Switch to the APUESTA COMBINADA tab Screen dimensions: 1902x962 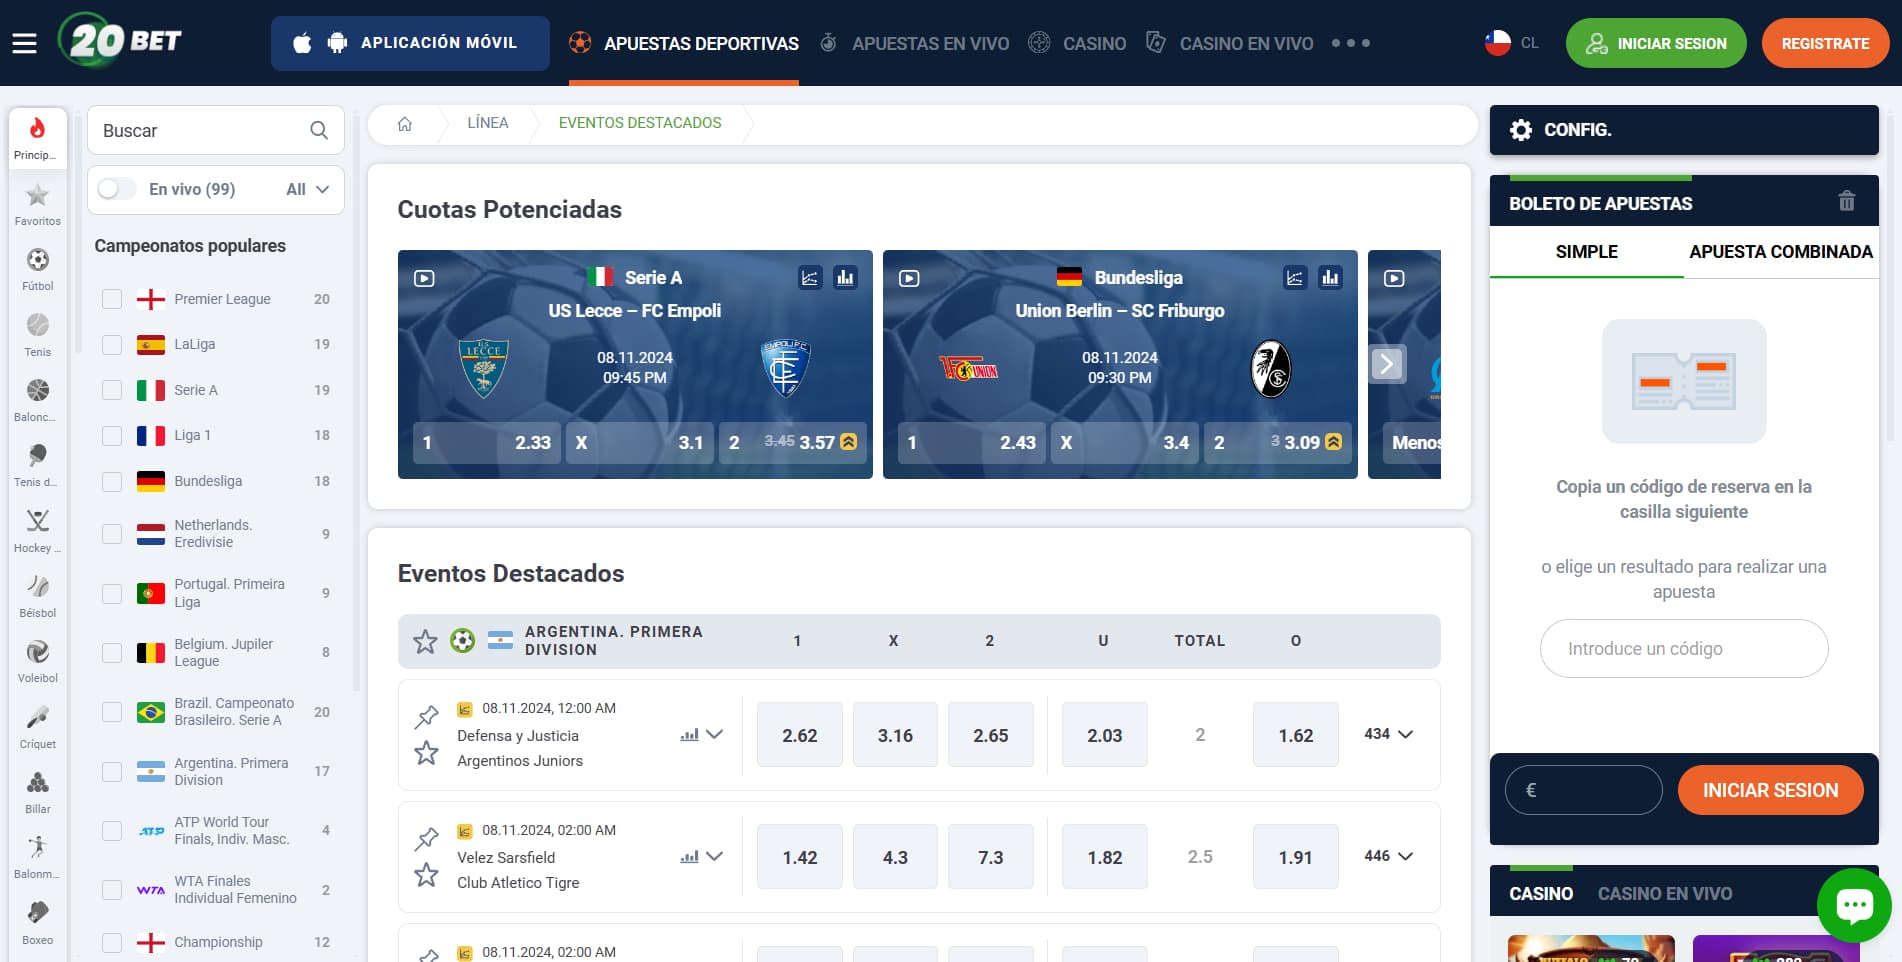coord(1780,252)
